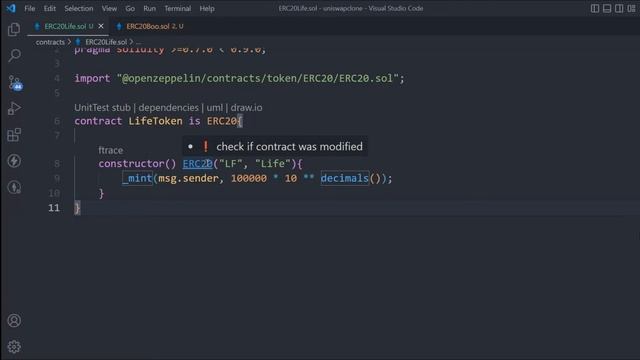Click the uml code lens

pyautogui.click(x=214, y=108)
